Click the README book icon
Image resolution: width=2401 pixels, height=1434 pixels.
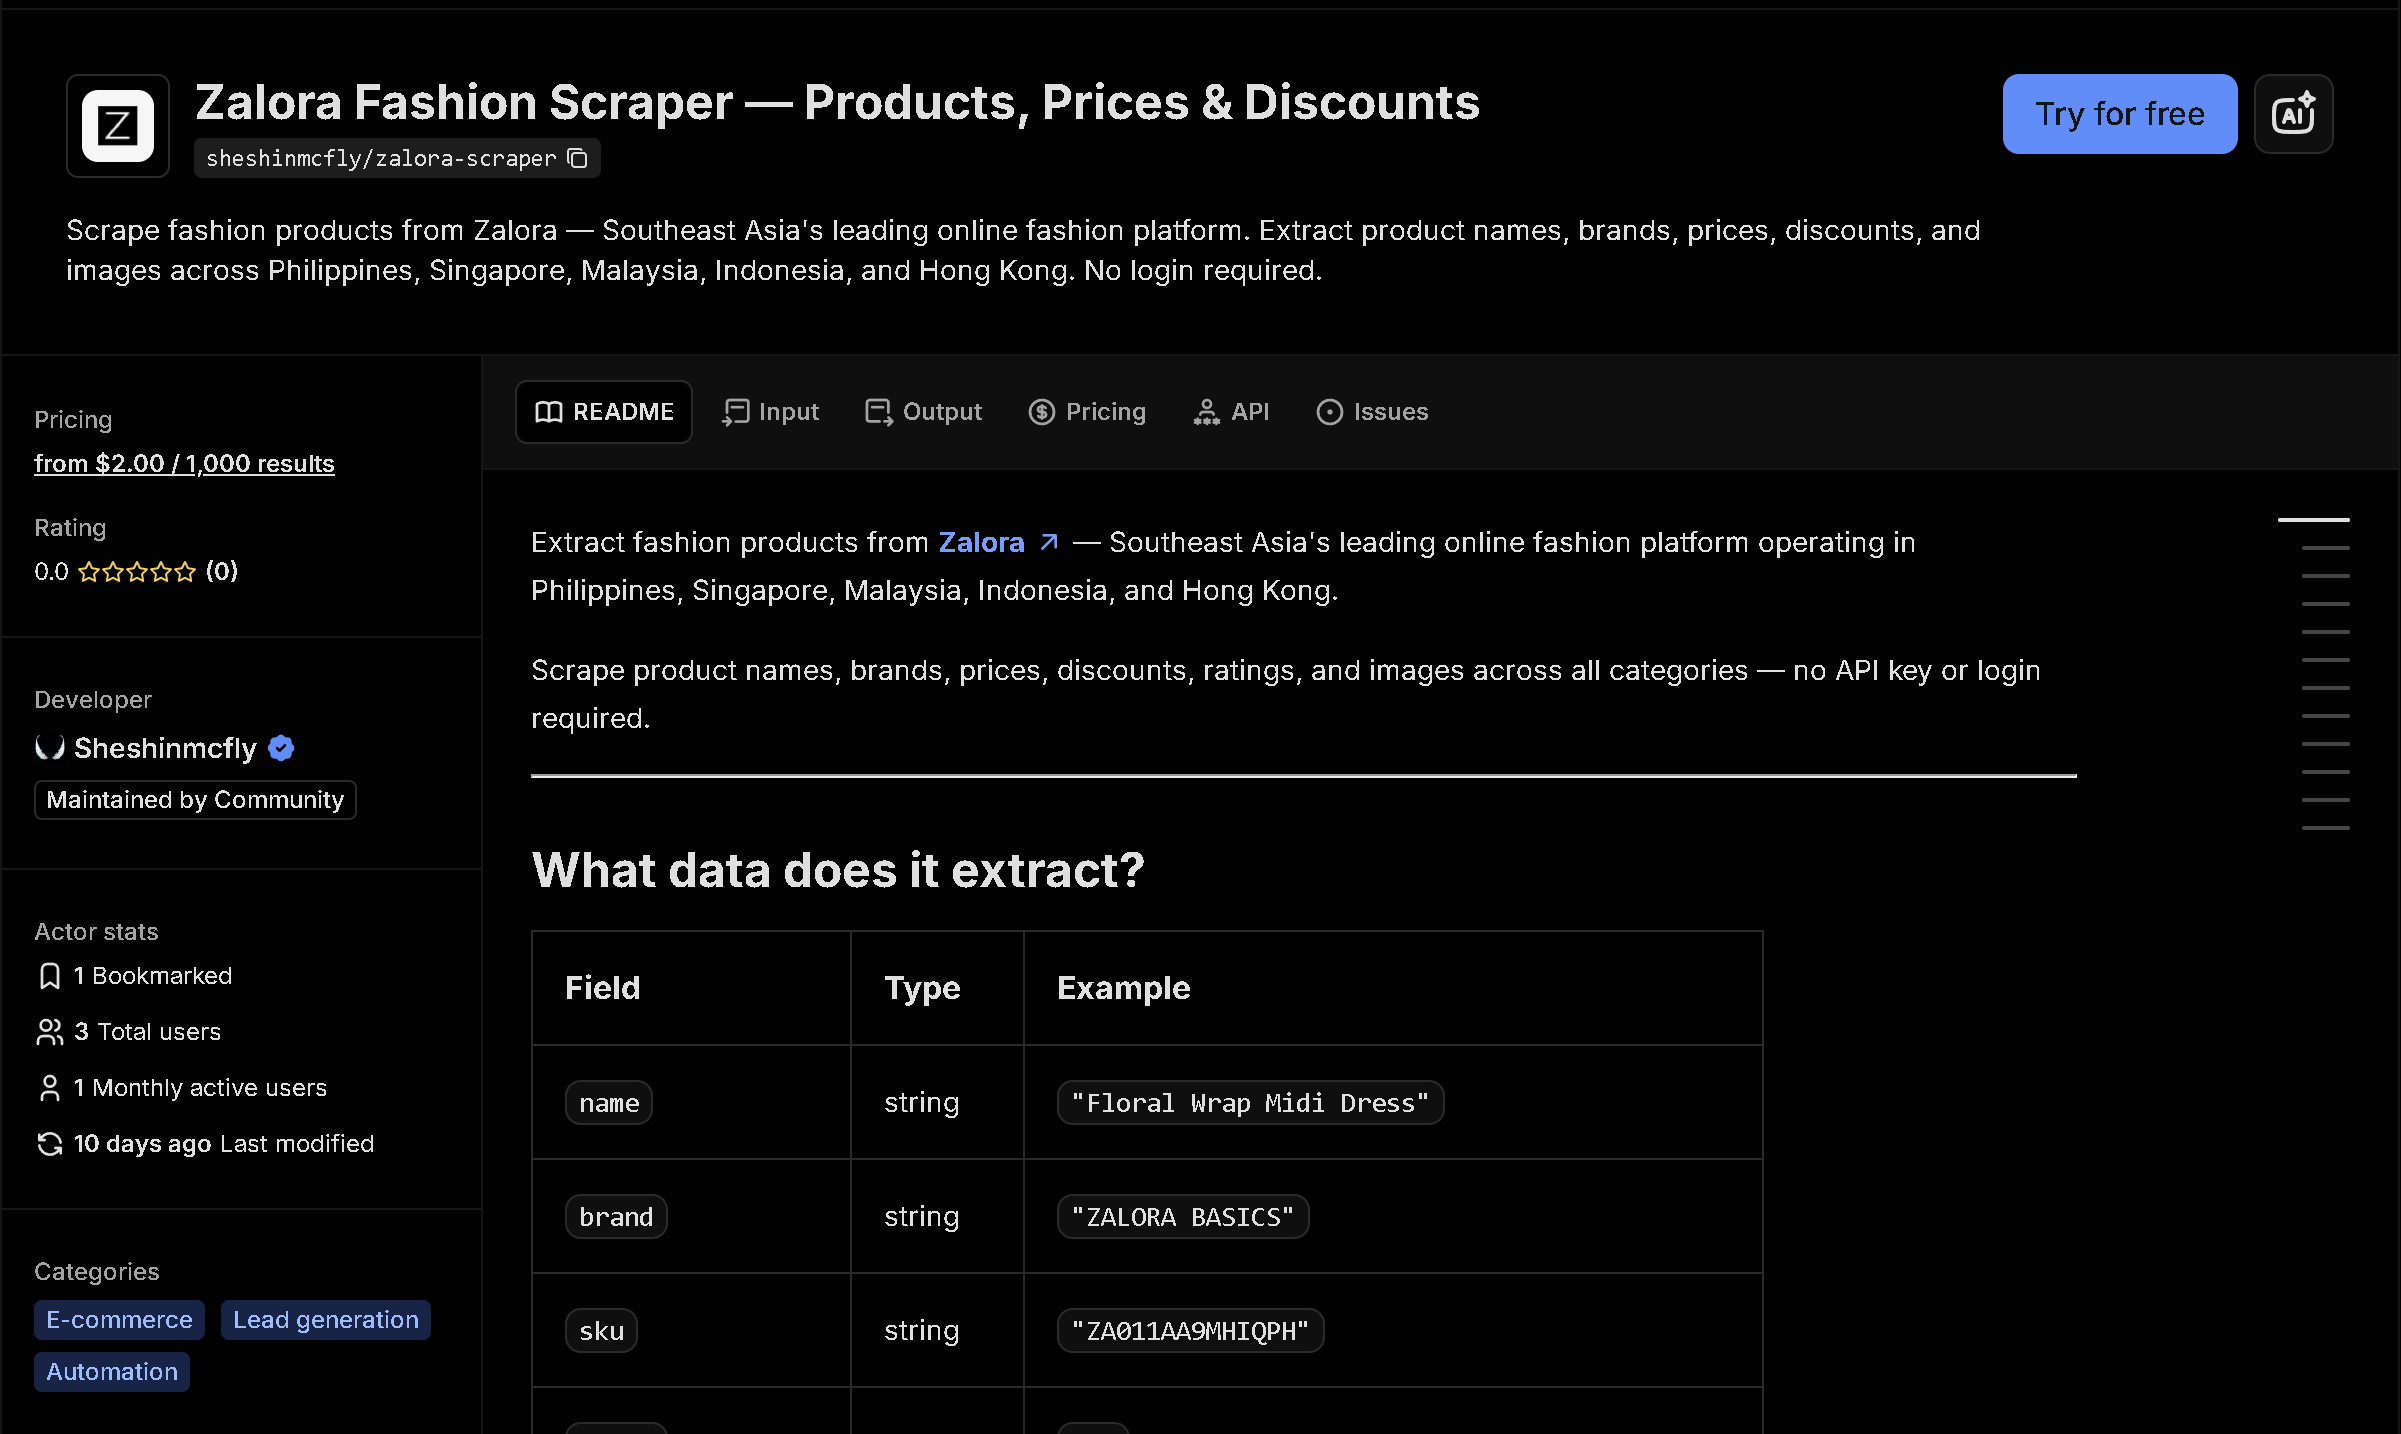click(549, 412)
